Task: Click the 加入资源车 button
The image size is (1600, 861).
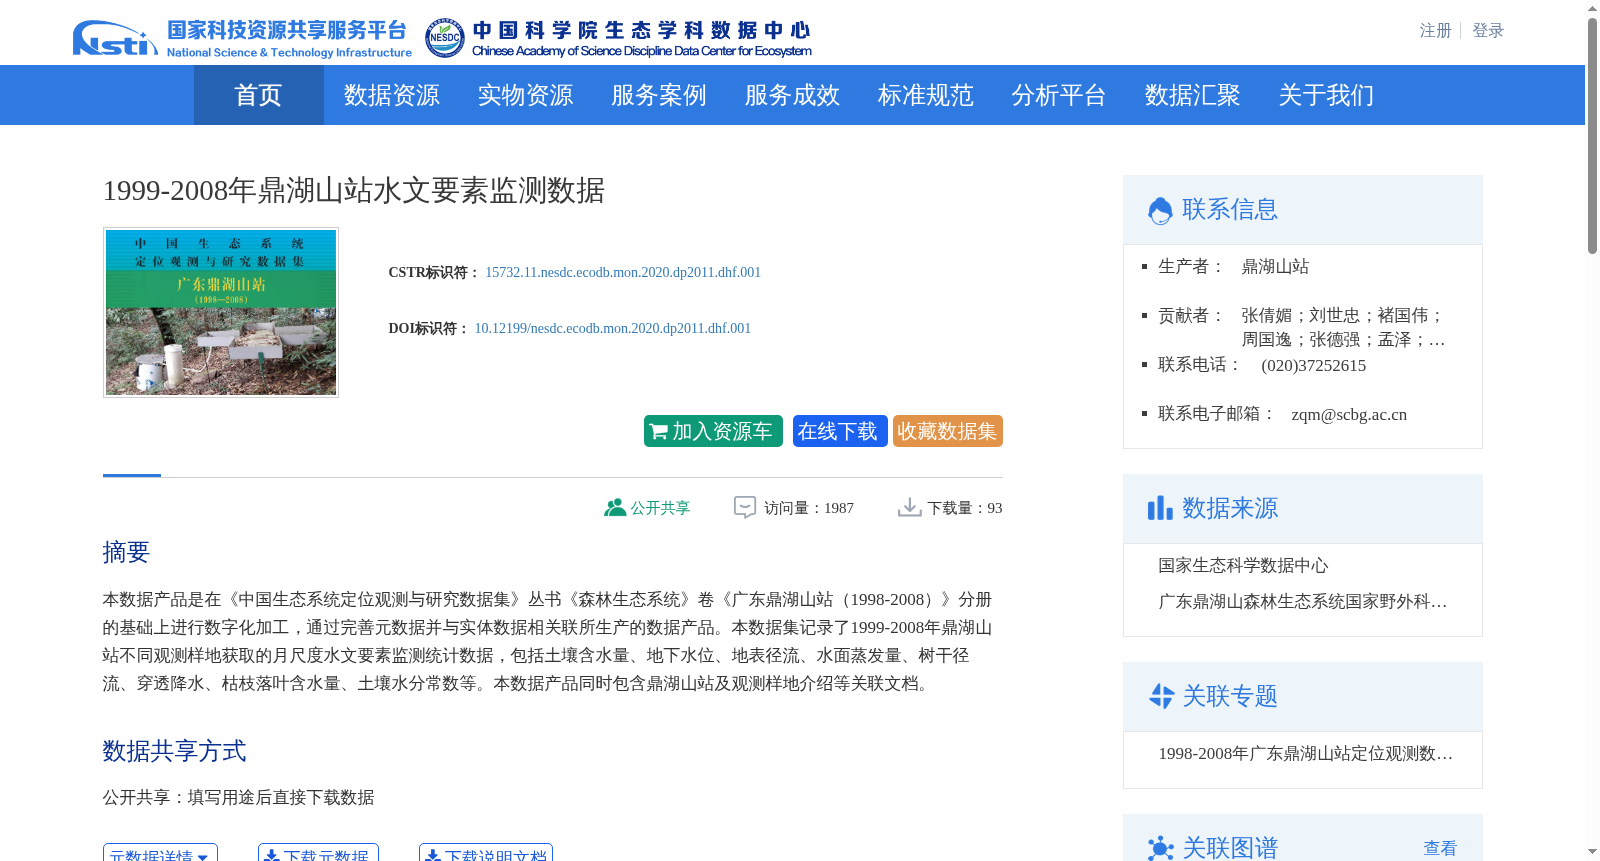Action: pos(713,431)
